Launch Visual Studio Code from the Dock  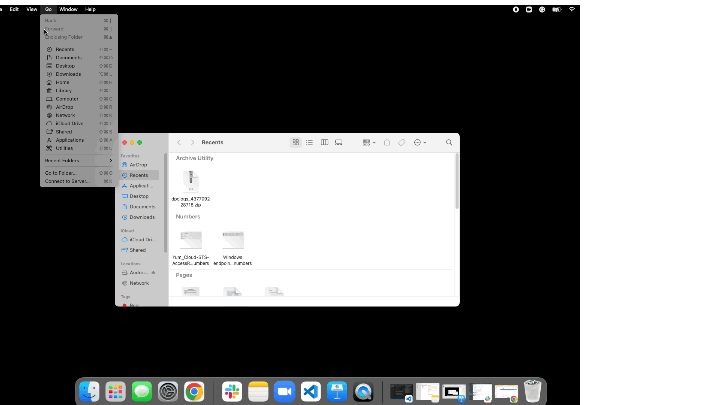point(310,392)
